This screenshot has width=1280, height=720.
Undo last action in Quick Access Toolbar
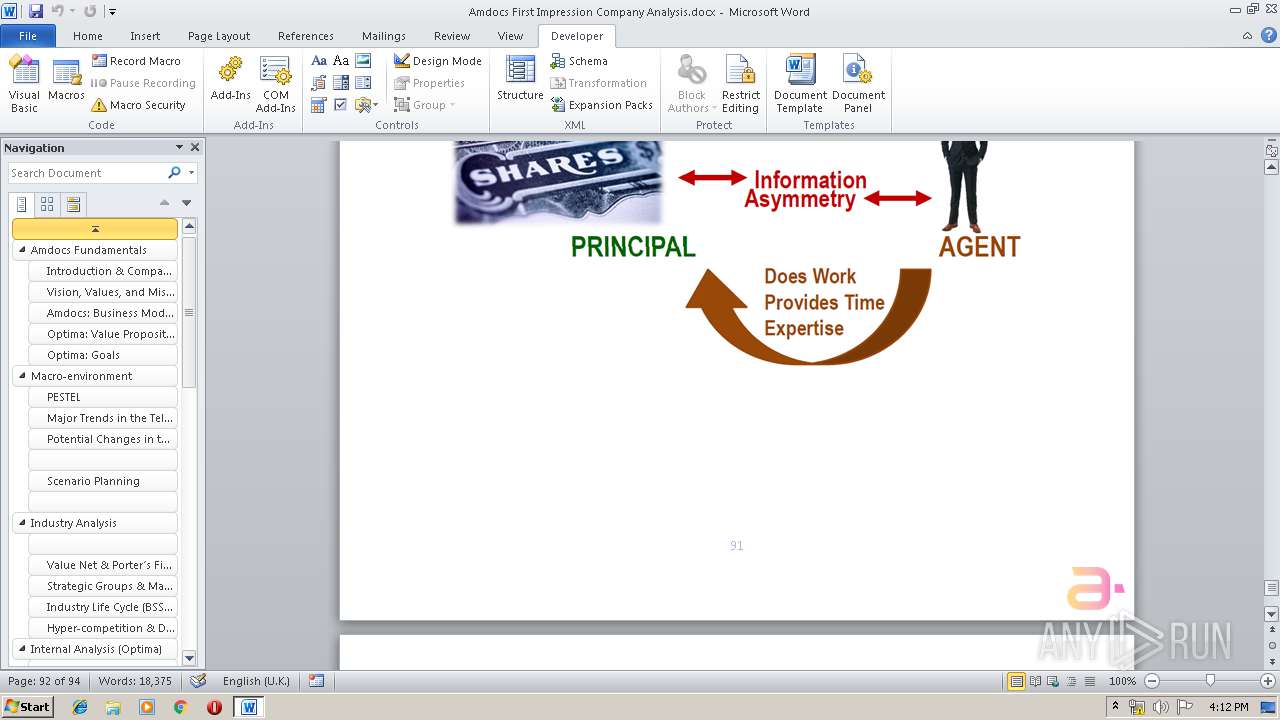click(58, 11)
